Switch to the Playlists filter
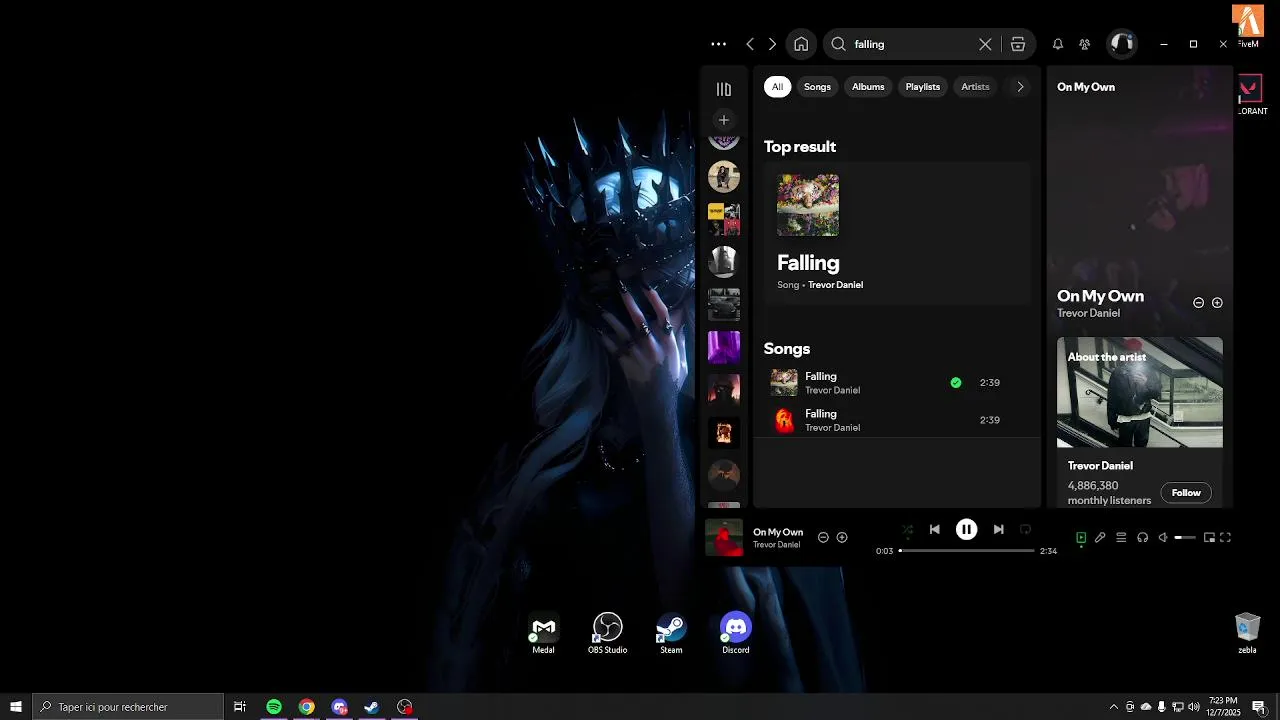 (x=923, y=87)
